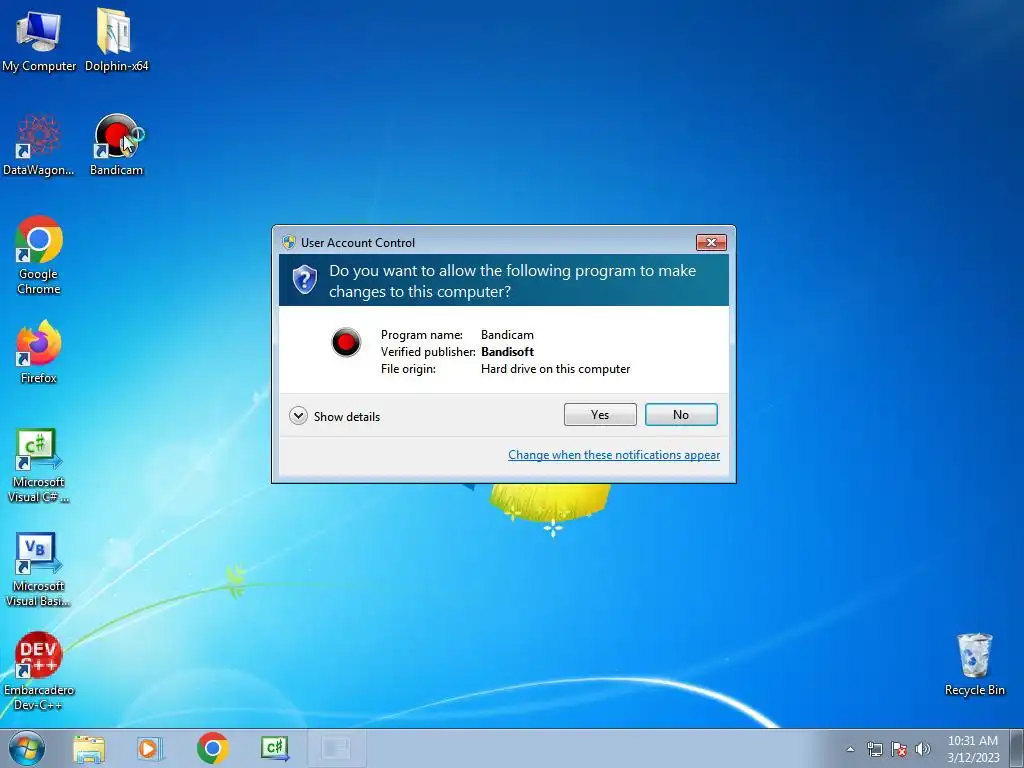The height and width of the screenshot is (768, 1024).
Task: Select the Recycle Bin icon
Action: (x=974, y=664)
